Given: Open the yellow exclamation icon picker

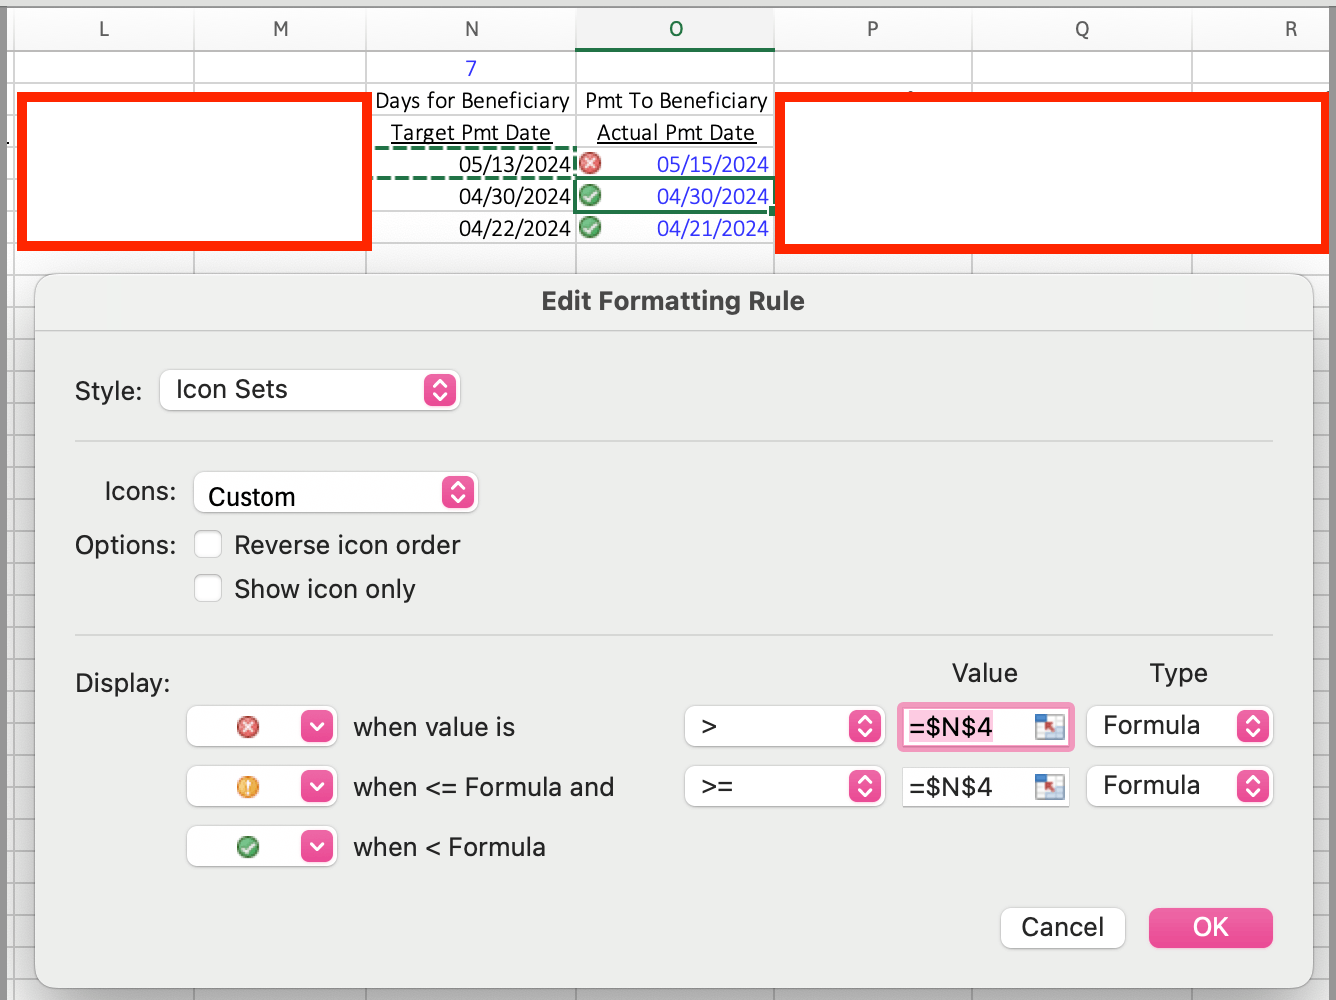Looking at the screenshot, I should point(316,787).
